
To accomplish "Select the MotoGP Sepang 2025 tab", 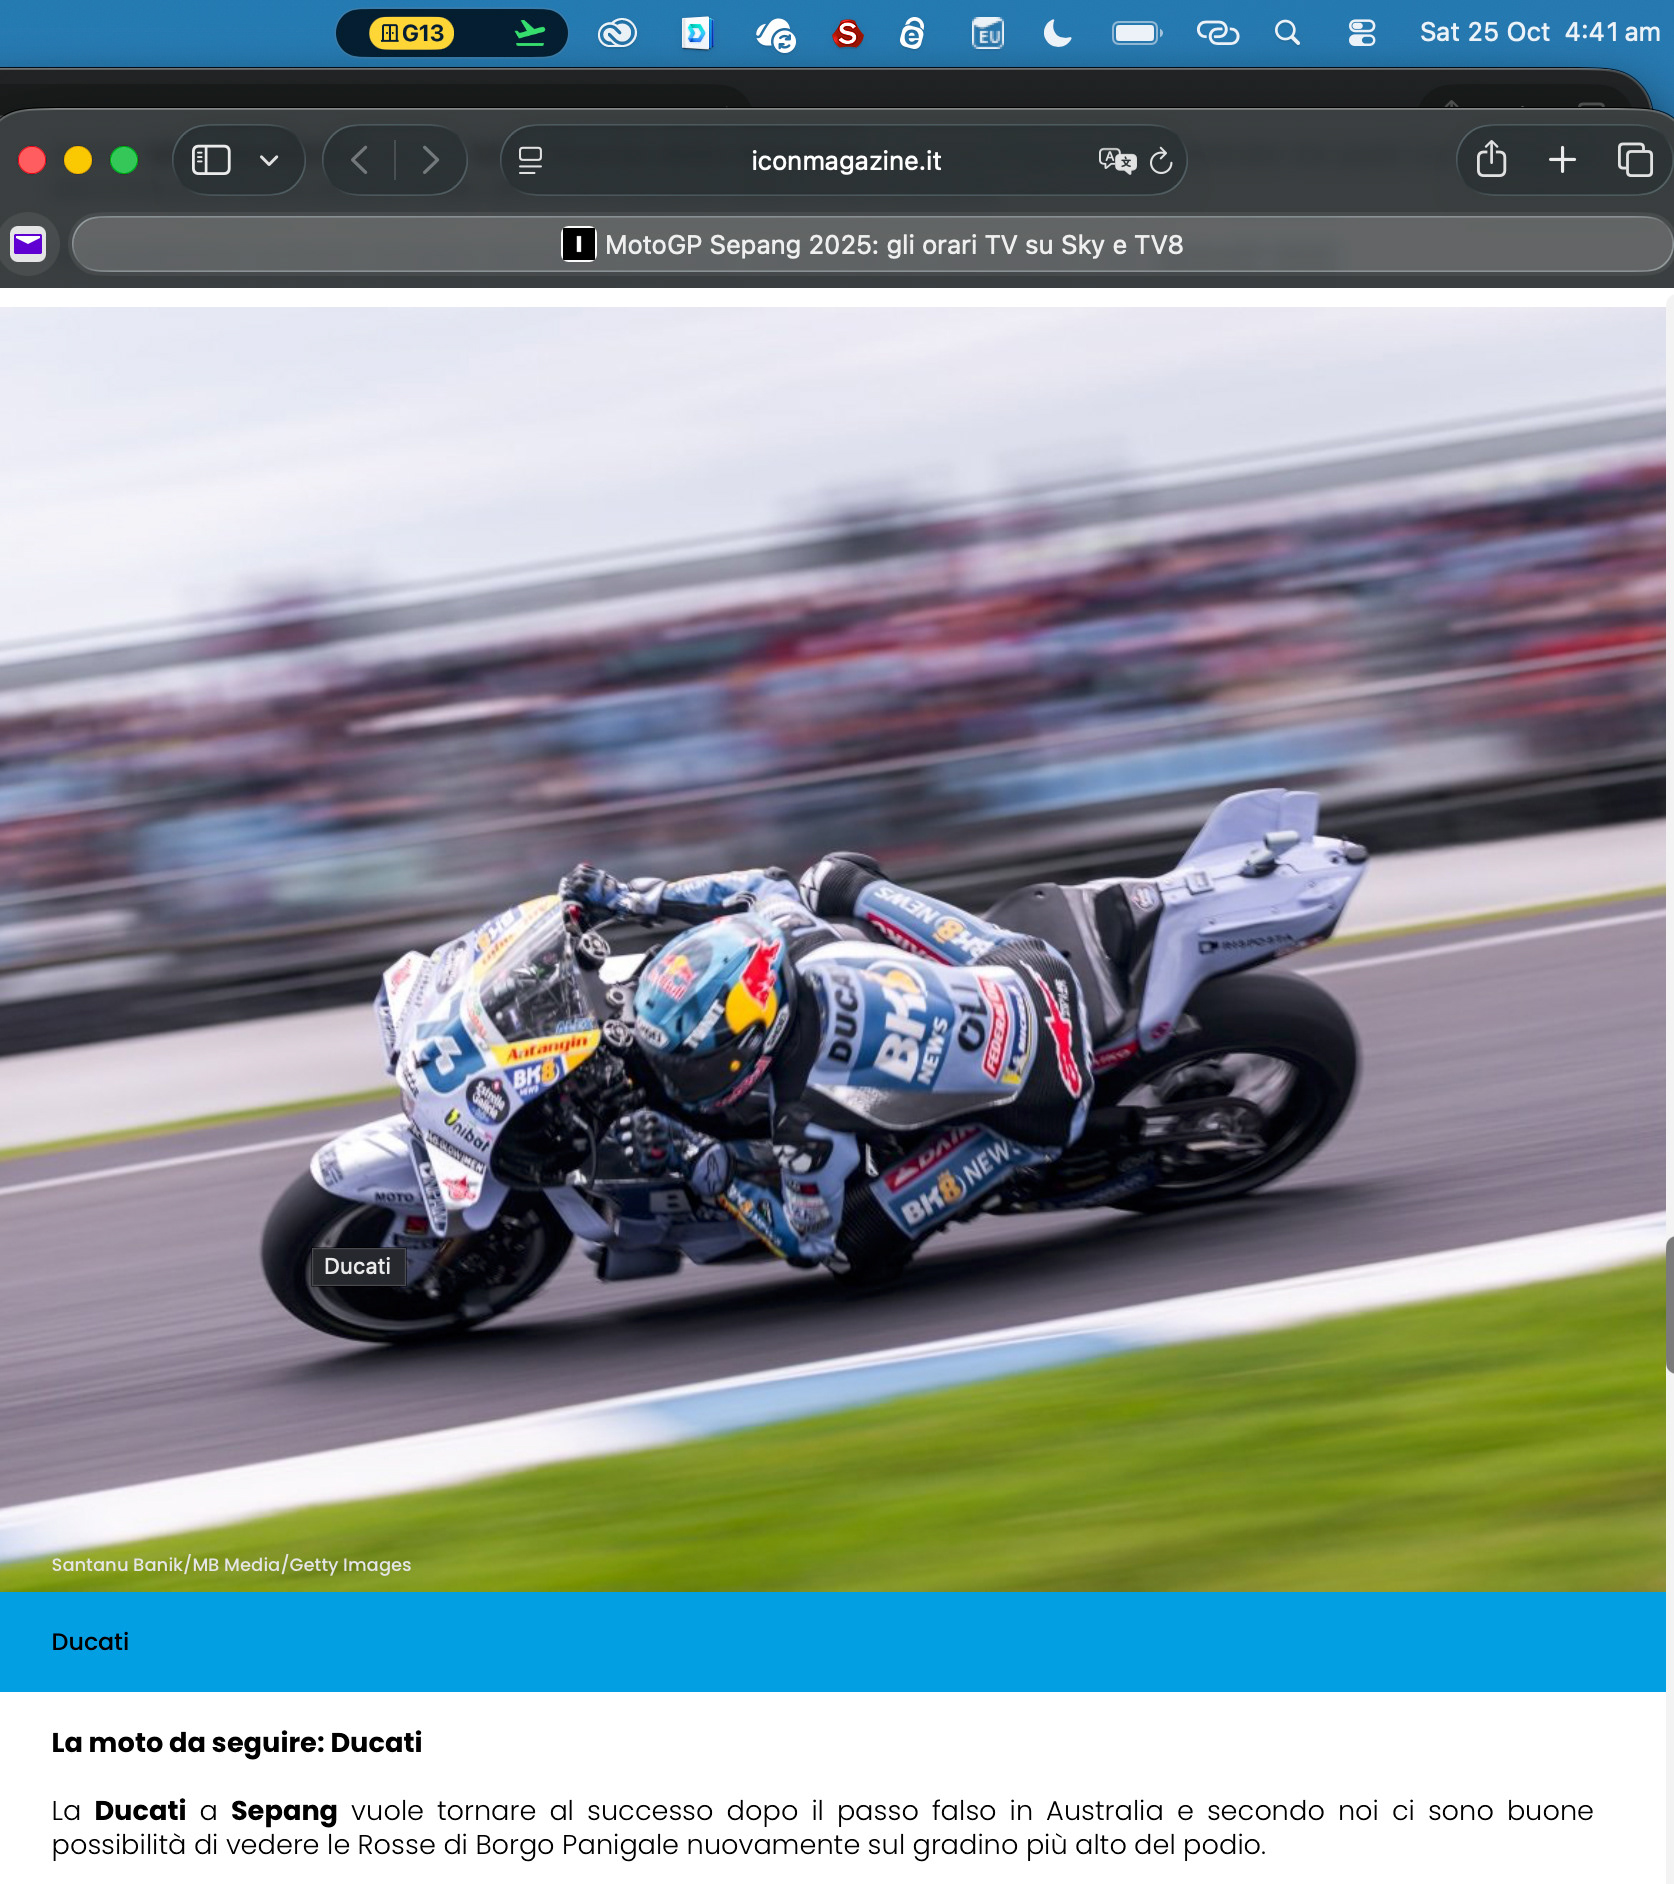I will [871, 244].
